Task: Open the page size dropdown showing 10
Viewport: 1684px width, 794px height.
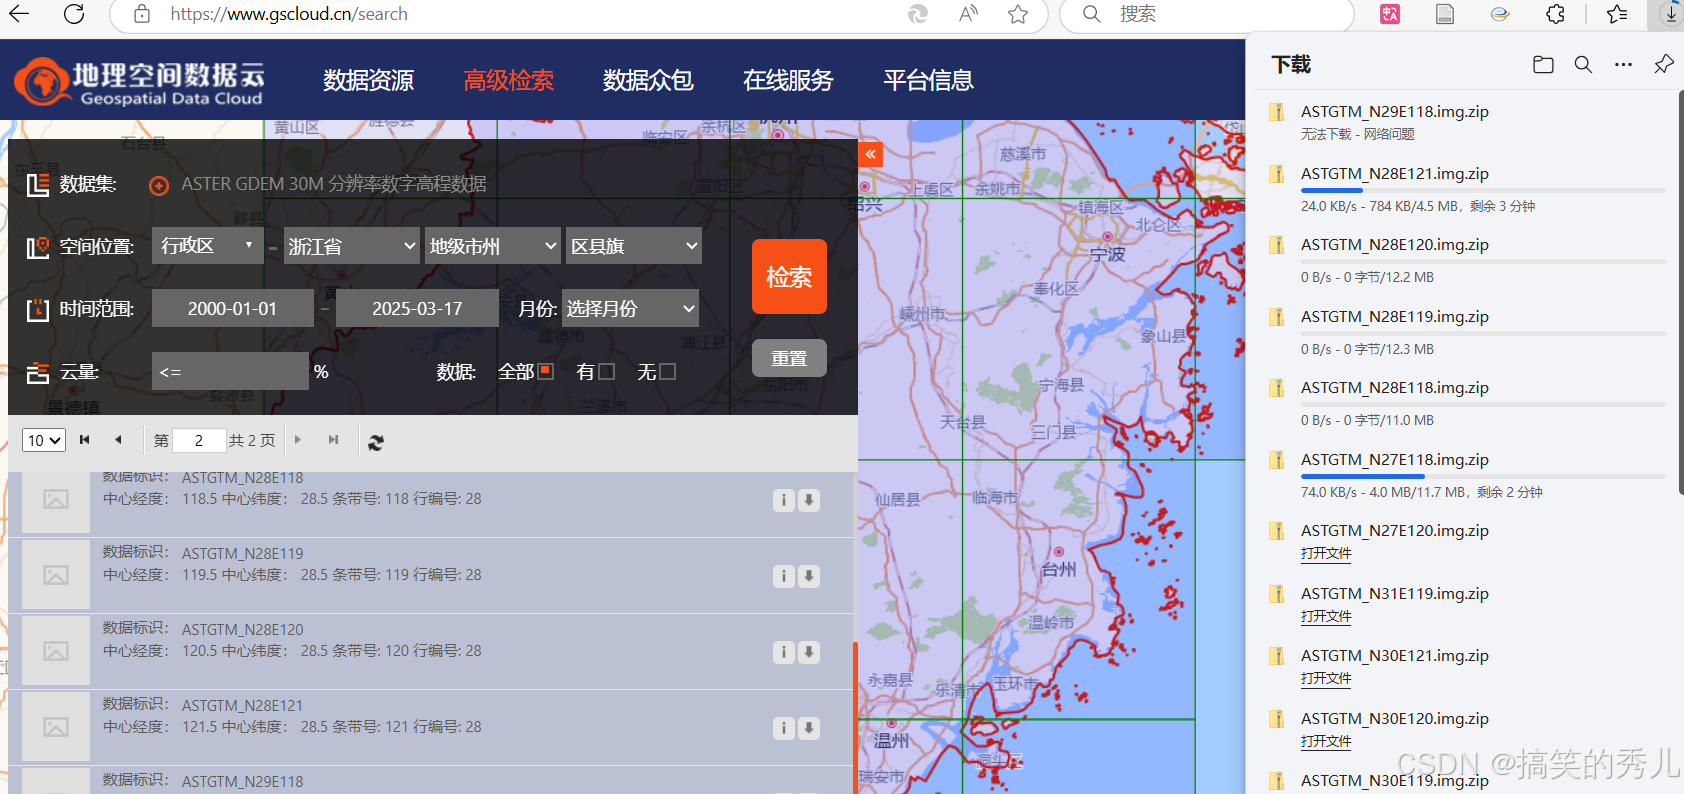Action: 44,440
